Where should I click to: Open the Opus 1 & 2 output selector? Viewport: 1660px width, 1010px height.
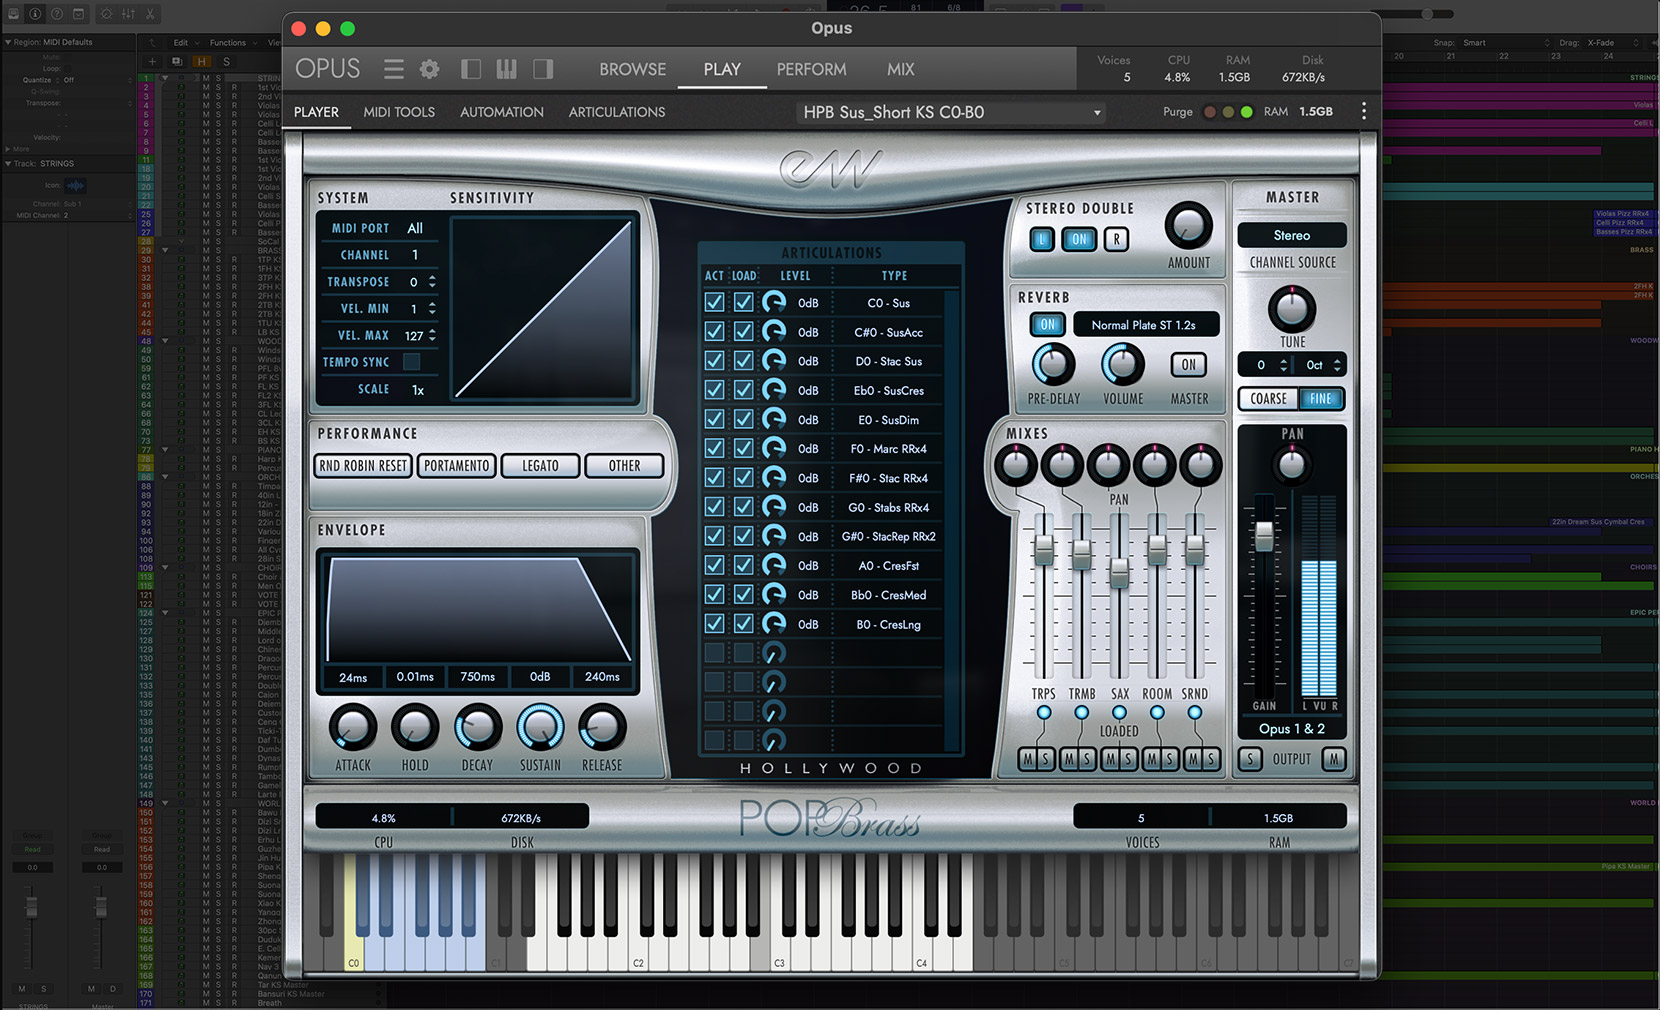pos(1292,729)
